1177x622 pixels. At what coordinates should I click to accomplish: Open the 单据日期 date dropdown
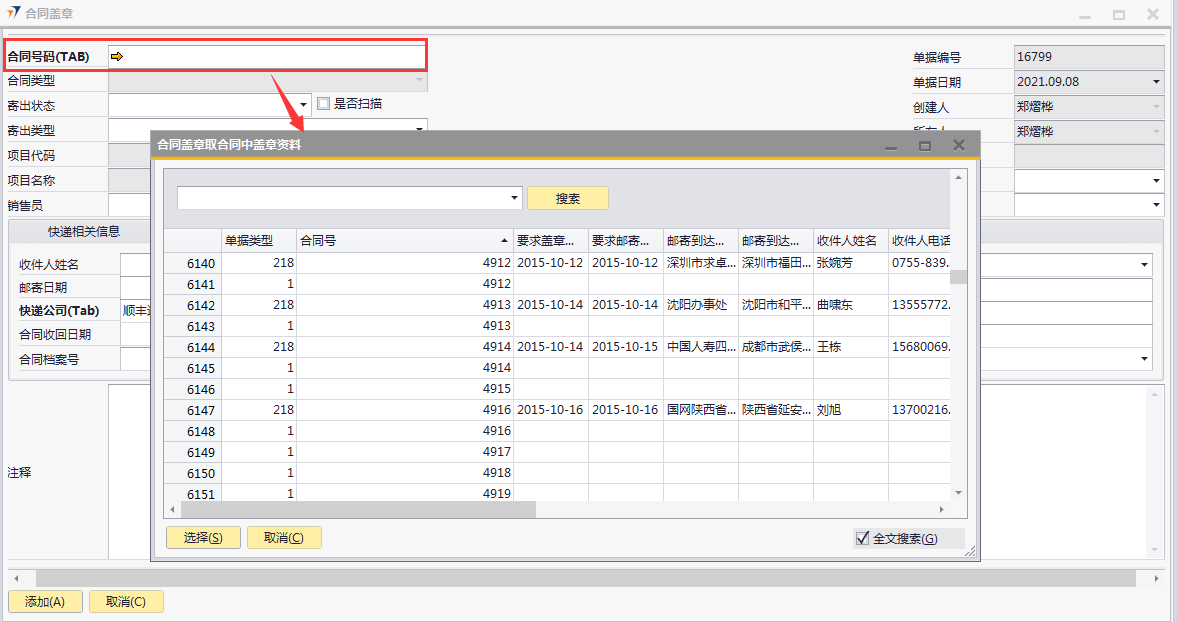[x=1157, y=82]
